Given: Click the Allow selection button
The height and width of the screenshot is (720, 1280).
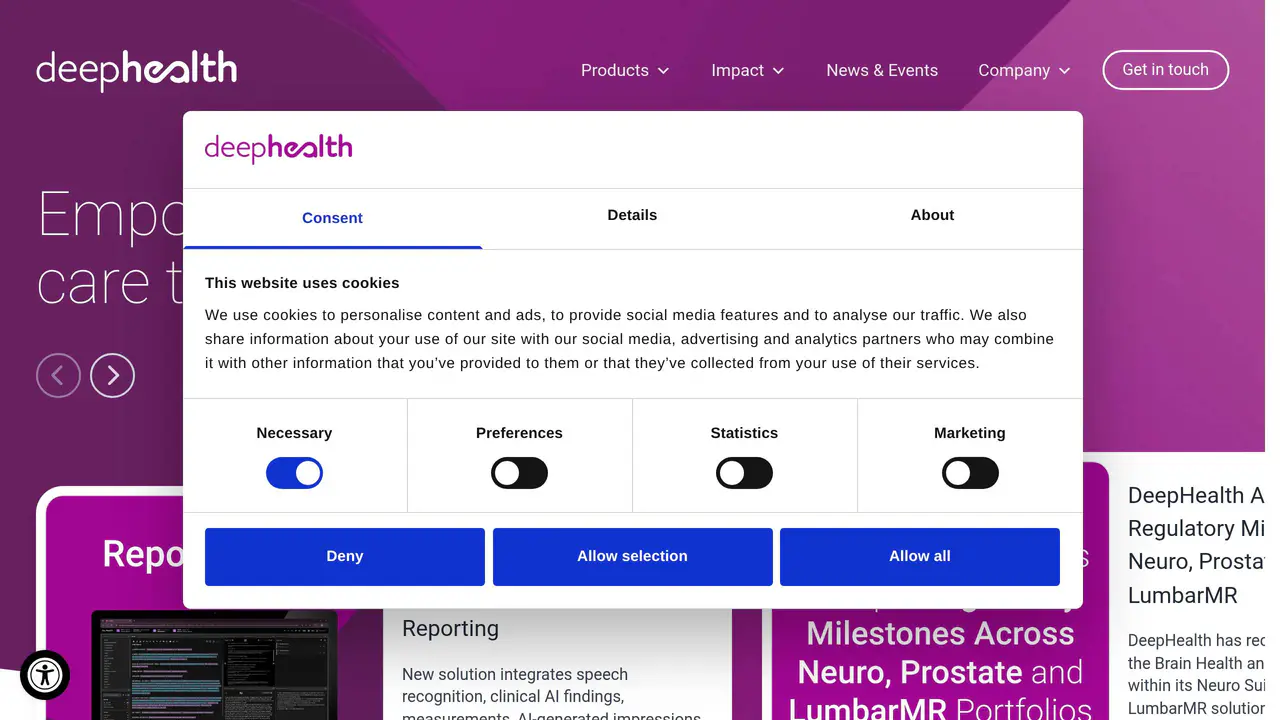Looking at the screenshot, I should 632,556.
